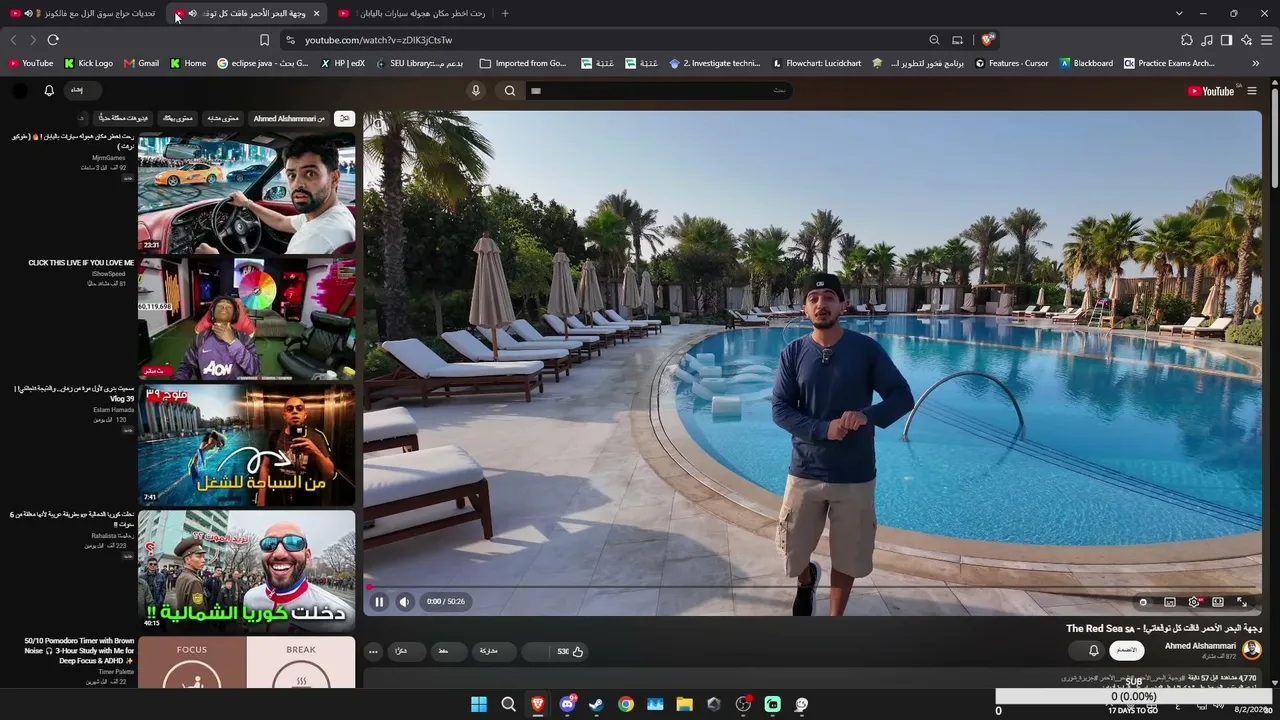Like the video with thumbs up
1280x720 pixels.
[x=570, y=651]
